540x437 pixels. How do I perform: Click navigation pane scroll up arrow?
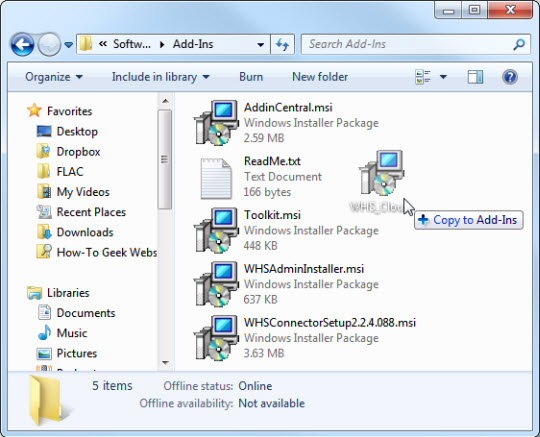[x=165, y=101]
